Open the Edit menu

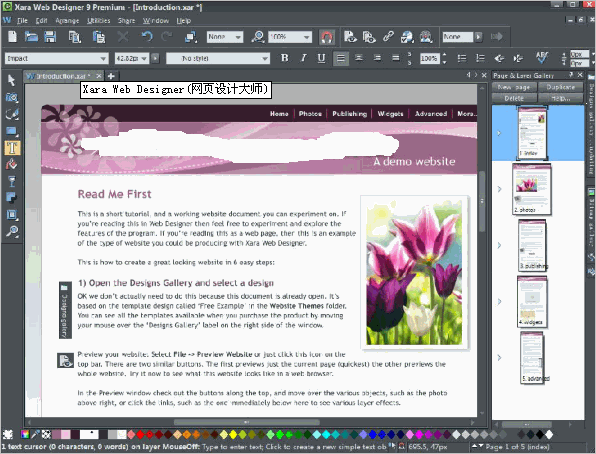click(x=41, y=21)
